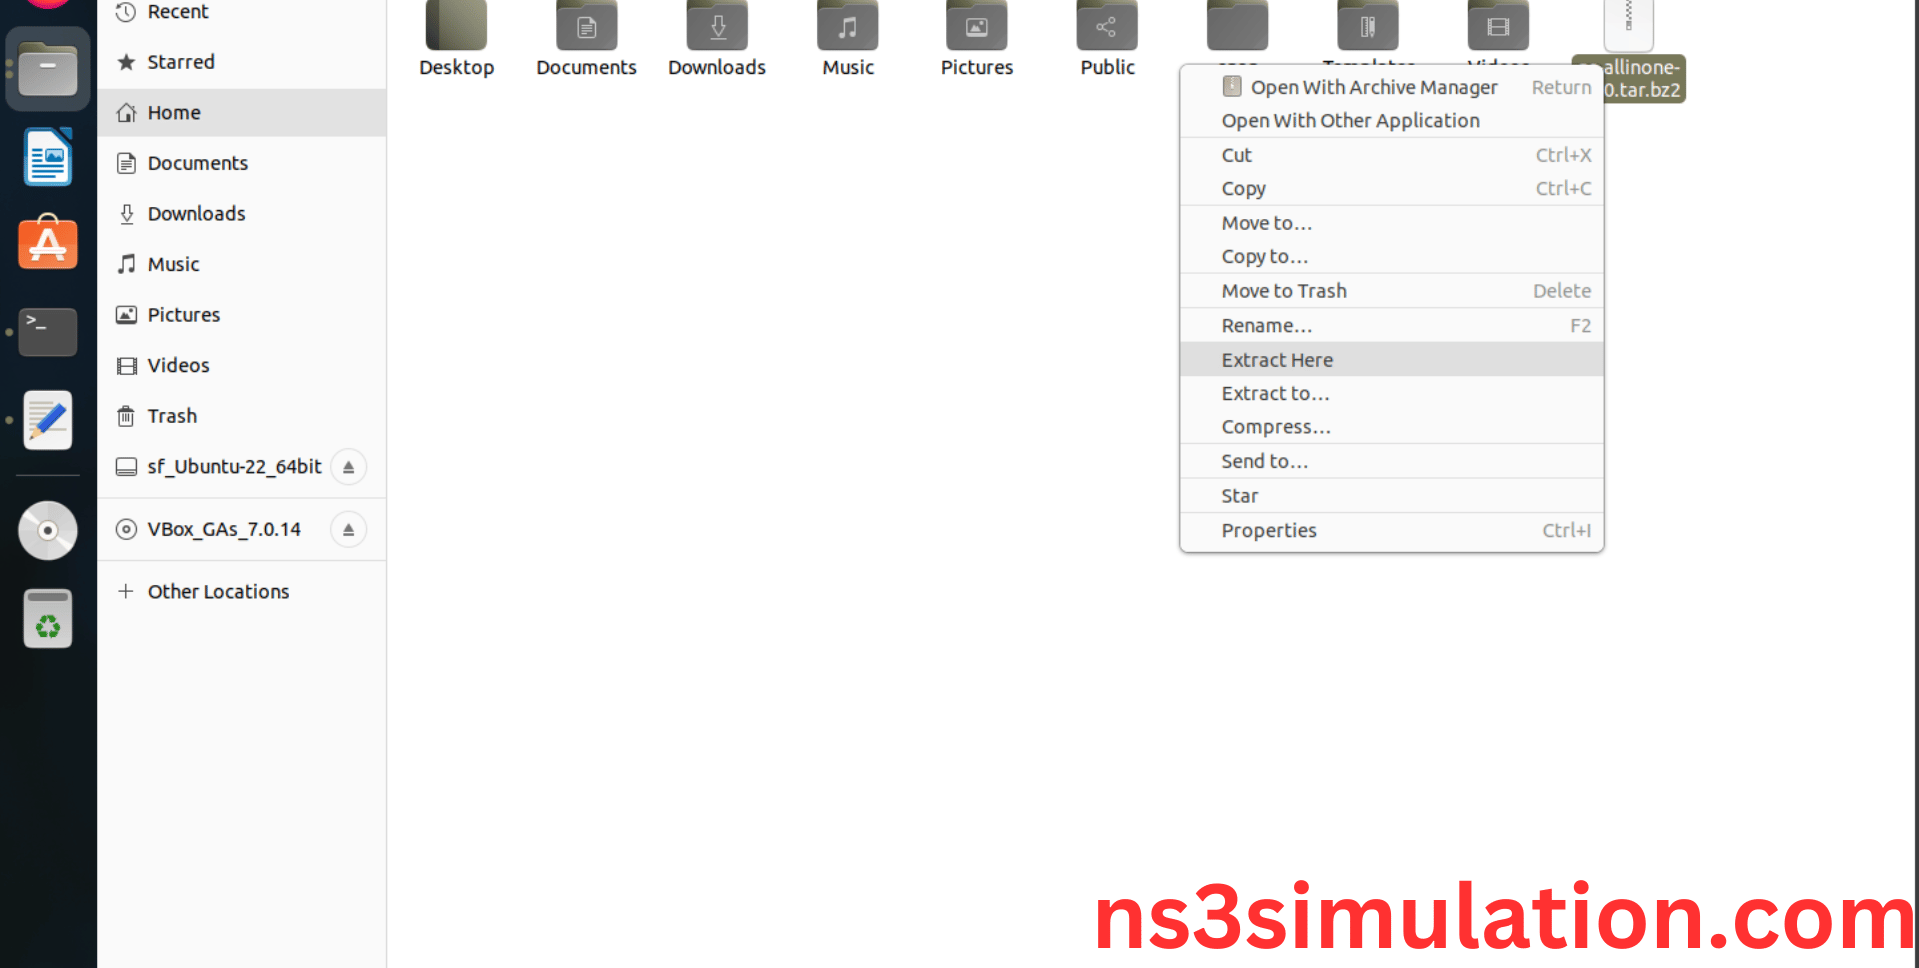The width and height of the screenshot is (1919, 968).
Task: Click Open With Archive Manager
Action: coord(1374,87)
